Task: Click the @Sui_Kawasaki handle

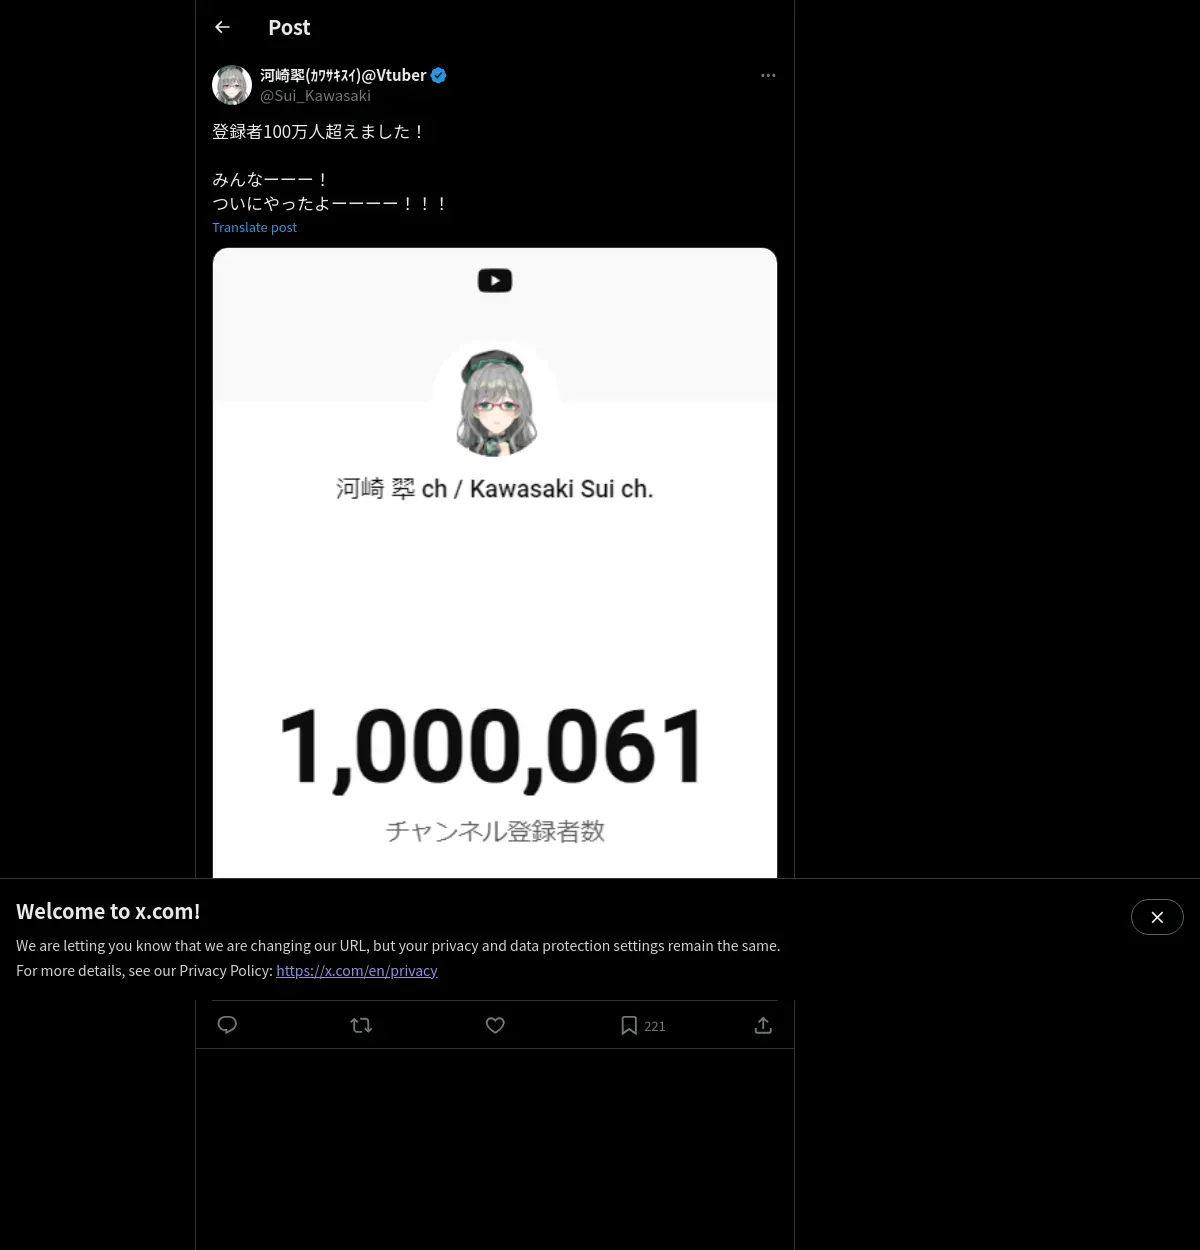Action: (x=315, y=96)
